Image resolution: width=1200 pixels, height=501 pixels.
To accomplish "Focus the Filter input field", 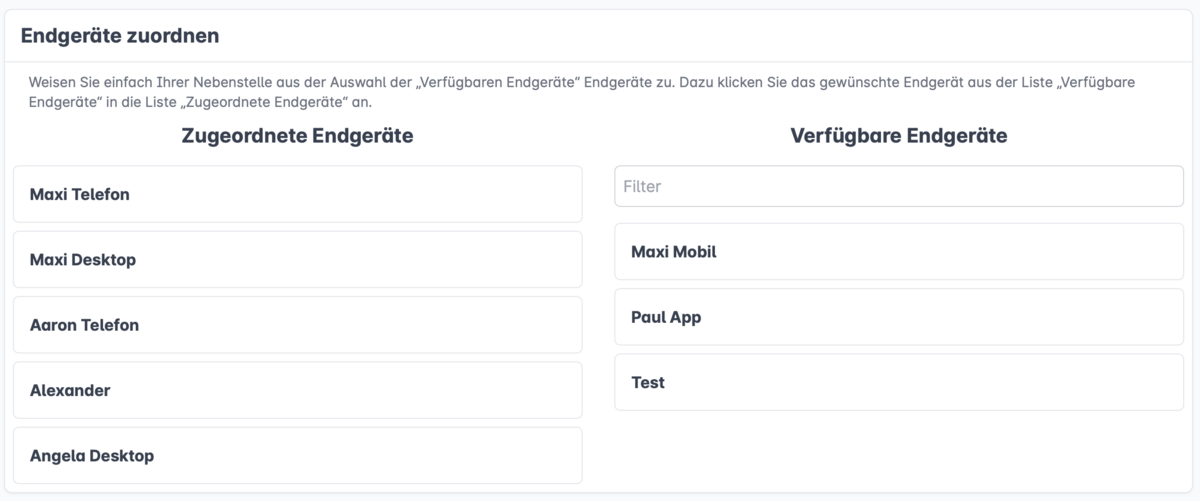I will pyautogui.click(x=898, y=186).
